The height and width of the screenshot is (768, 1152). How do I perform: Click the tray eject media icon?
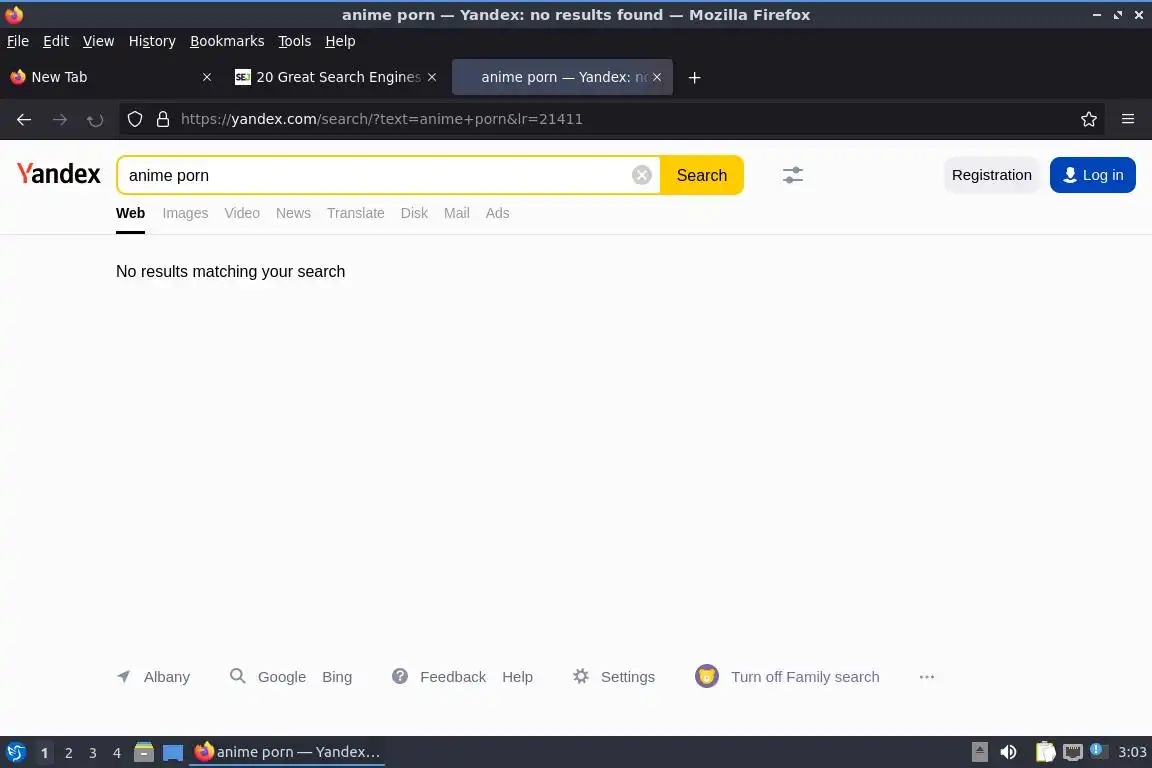click(x=979, y=752)
